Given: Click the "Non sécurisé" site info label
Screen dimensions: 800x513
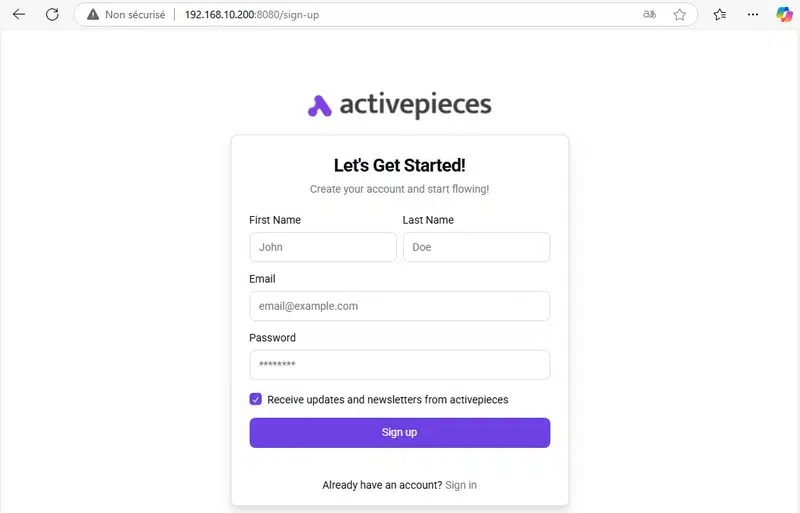Looking at the screenshot, I should coord(135,15).
